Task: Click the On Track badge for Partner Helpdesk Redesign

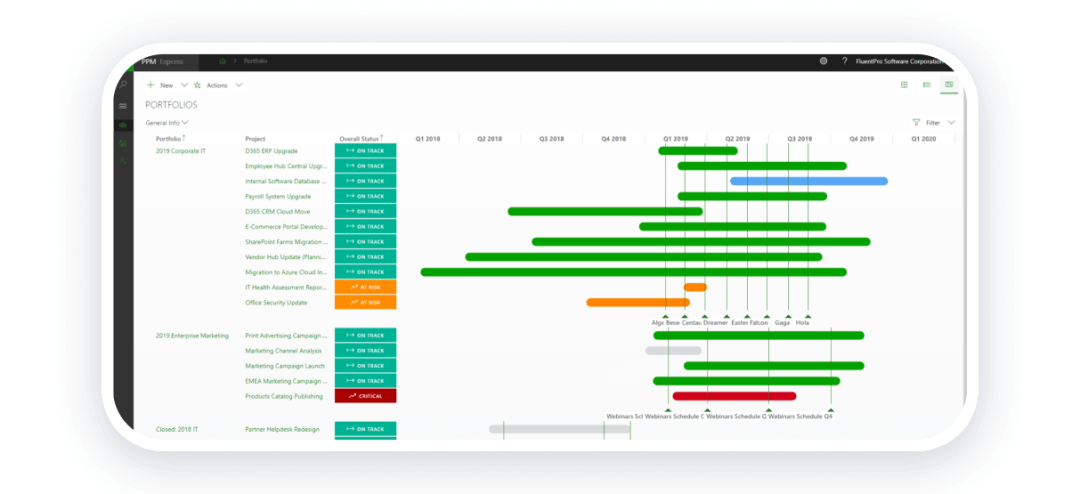Action: click(x=366, y=429)
